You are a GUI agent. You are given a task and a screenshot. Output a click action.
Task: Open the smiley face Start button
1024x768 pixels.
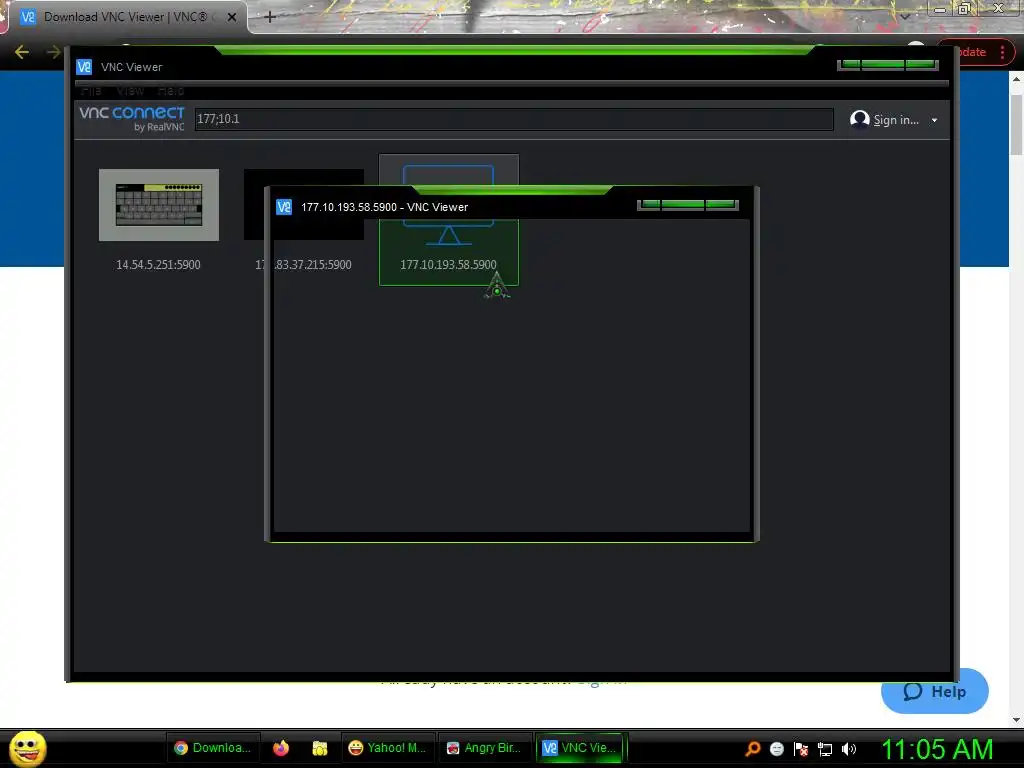click(27, 748)
